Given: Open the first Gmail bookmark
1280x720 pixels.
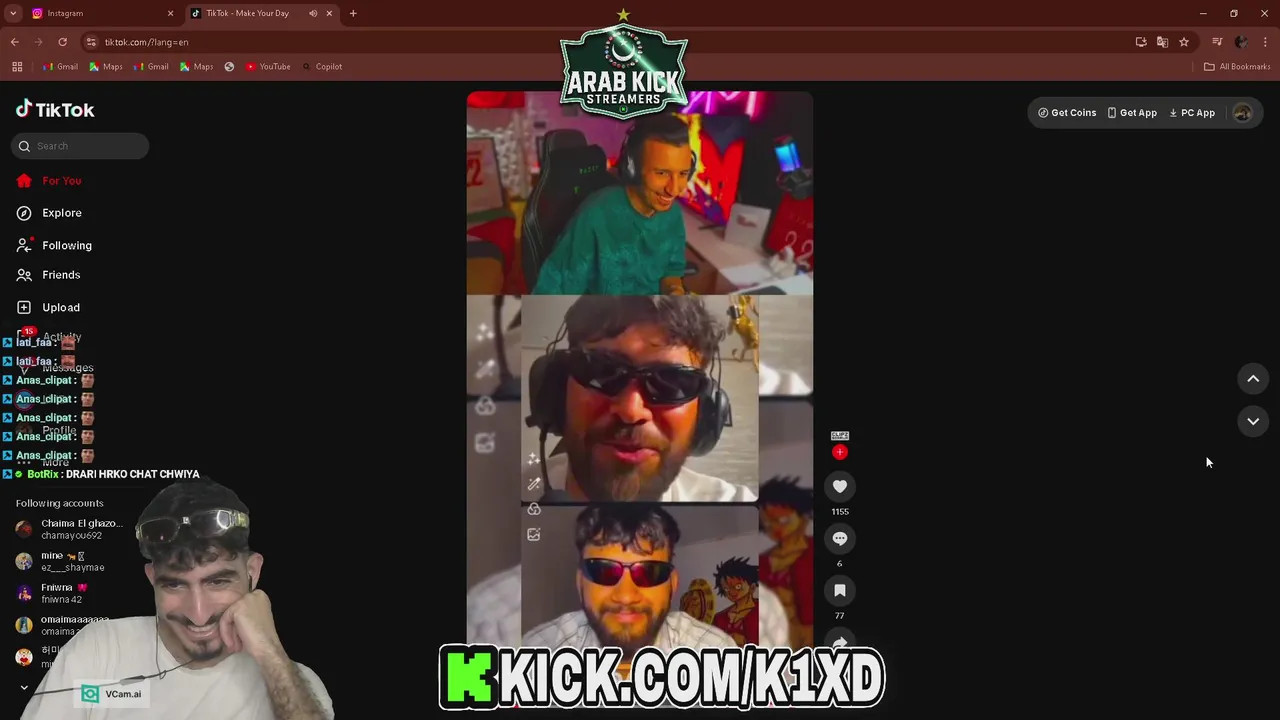Looking at the screenshot, I should point(60,67).
